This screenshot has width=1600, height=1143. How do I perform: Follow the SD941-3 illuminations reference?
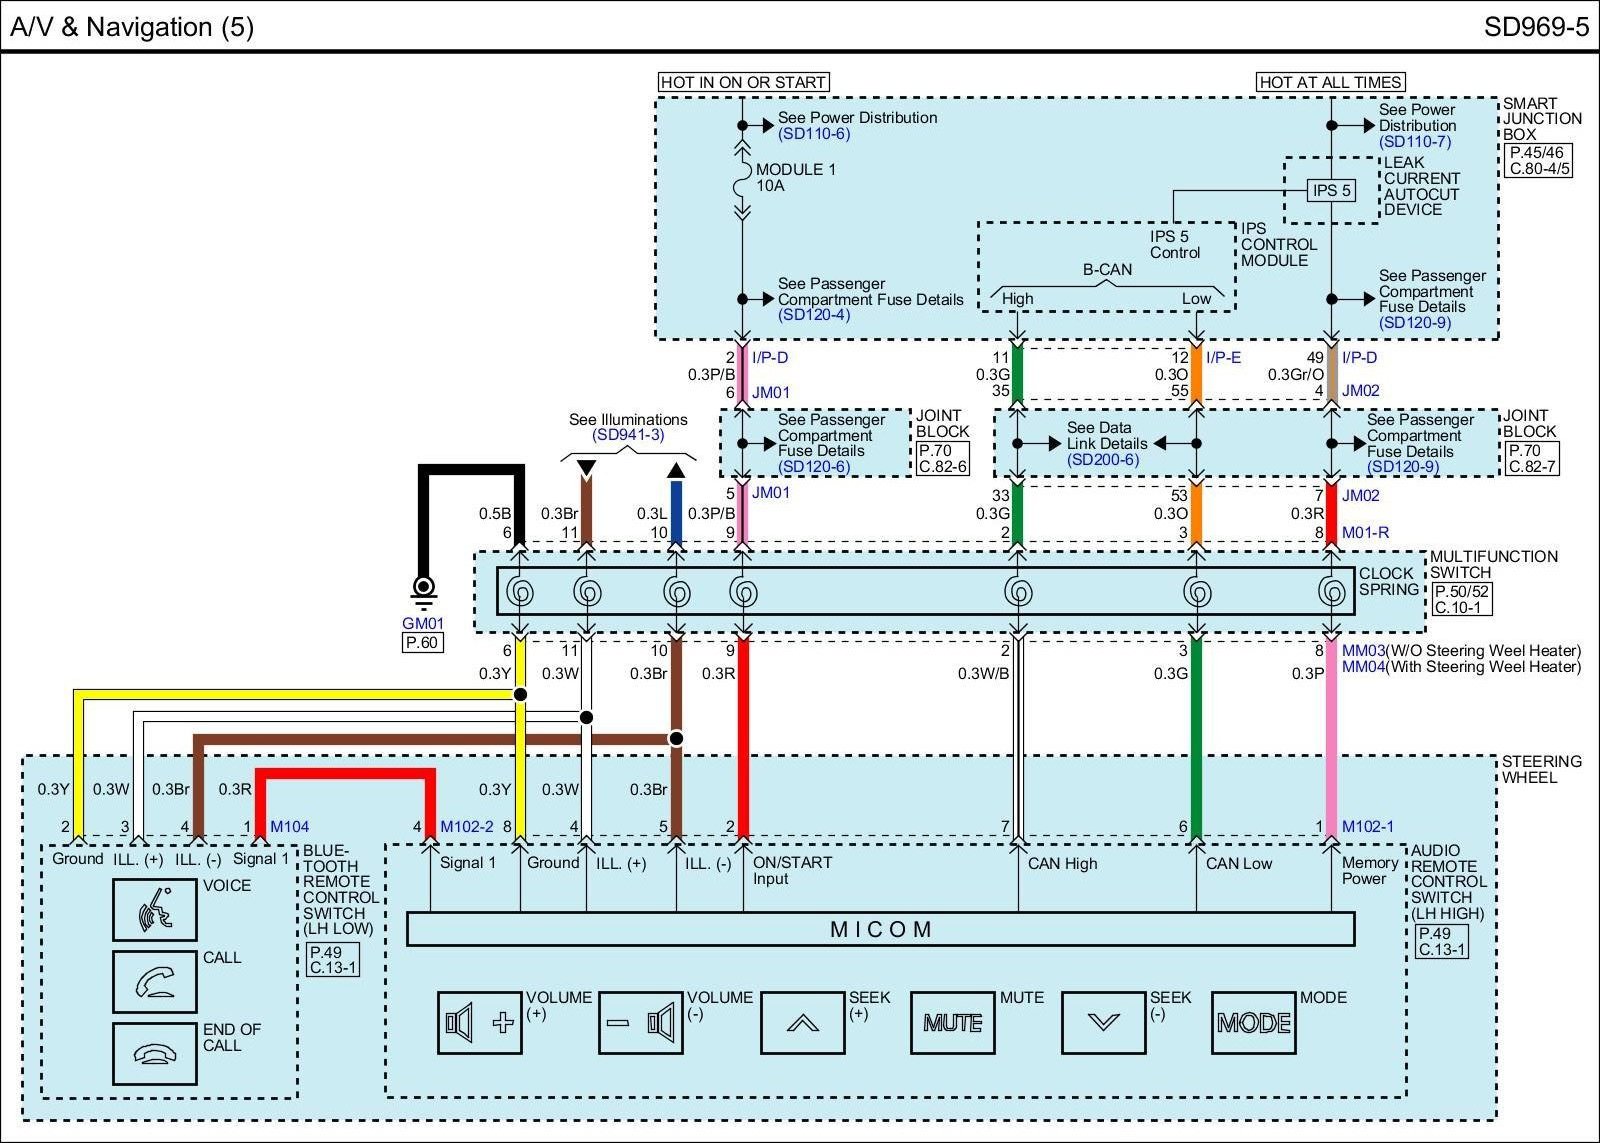(628, 435)
